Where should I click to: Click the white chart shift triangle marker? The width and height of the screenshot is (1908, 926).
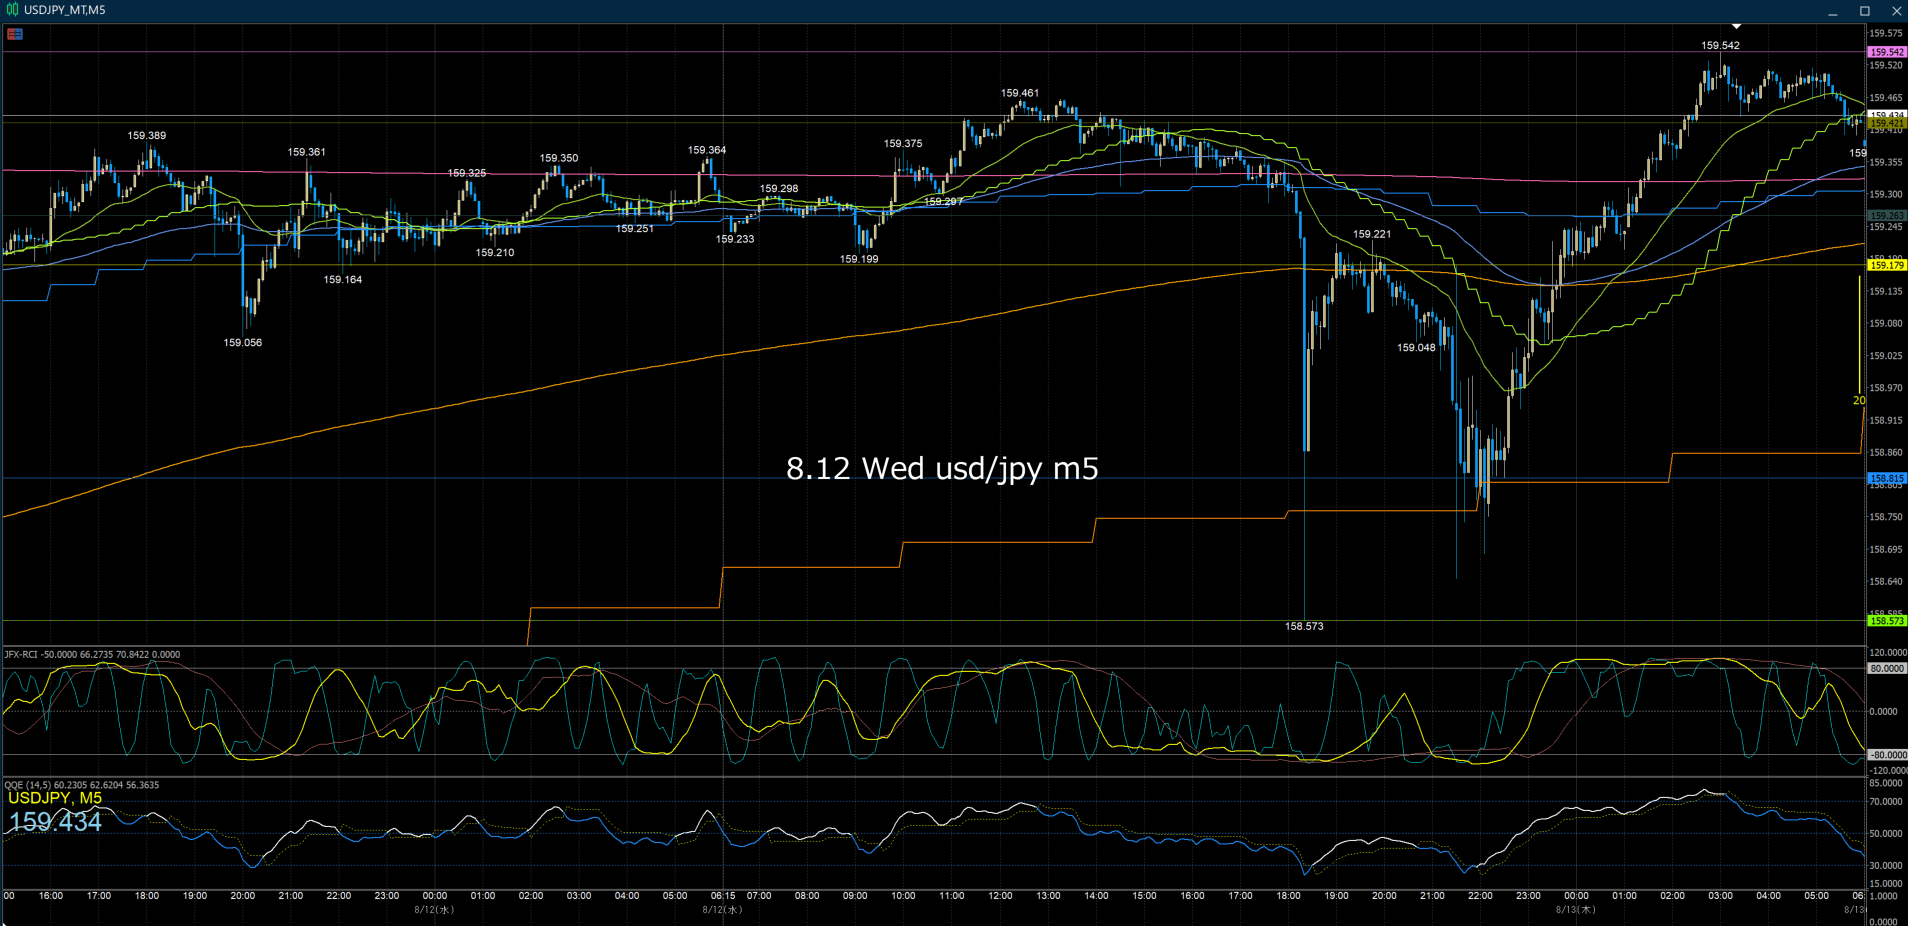pos(1737,26)
